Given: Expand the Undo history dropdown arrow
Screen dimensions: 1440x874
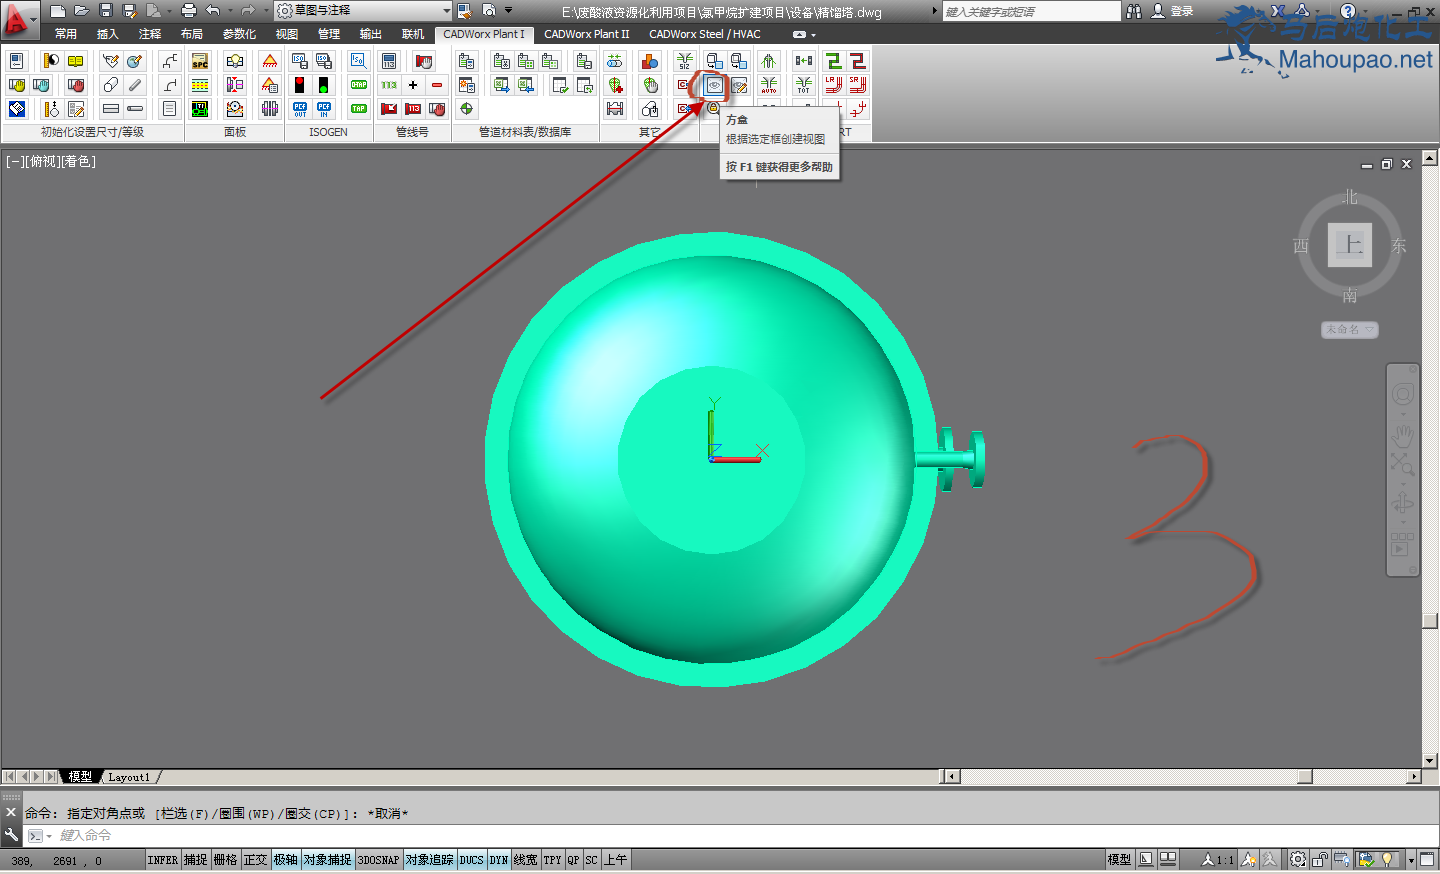Looking at the screenshot, I should point(230,11).
